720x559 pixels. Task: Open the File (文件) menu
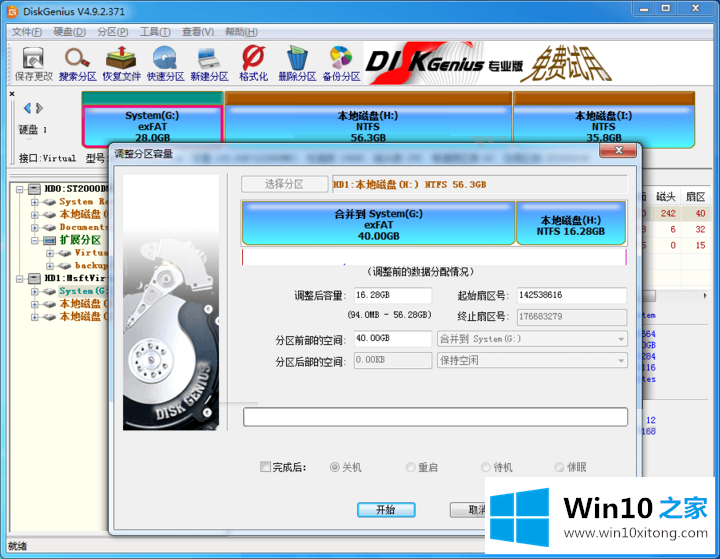[27, 32]
